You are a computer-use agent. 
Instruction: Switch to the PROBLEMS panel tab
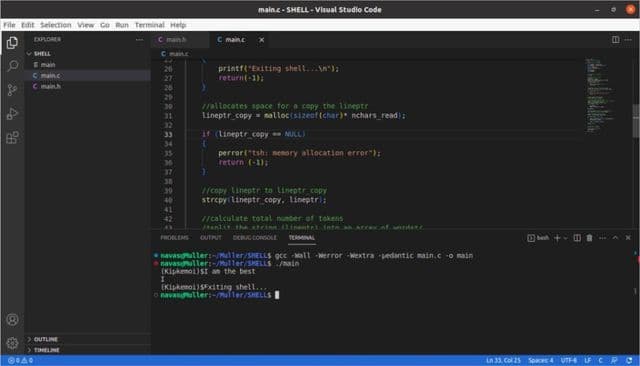(x=174, y=238)
